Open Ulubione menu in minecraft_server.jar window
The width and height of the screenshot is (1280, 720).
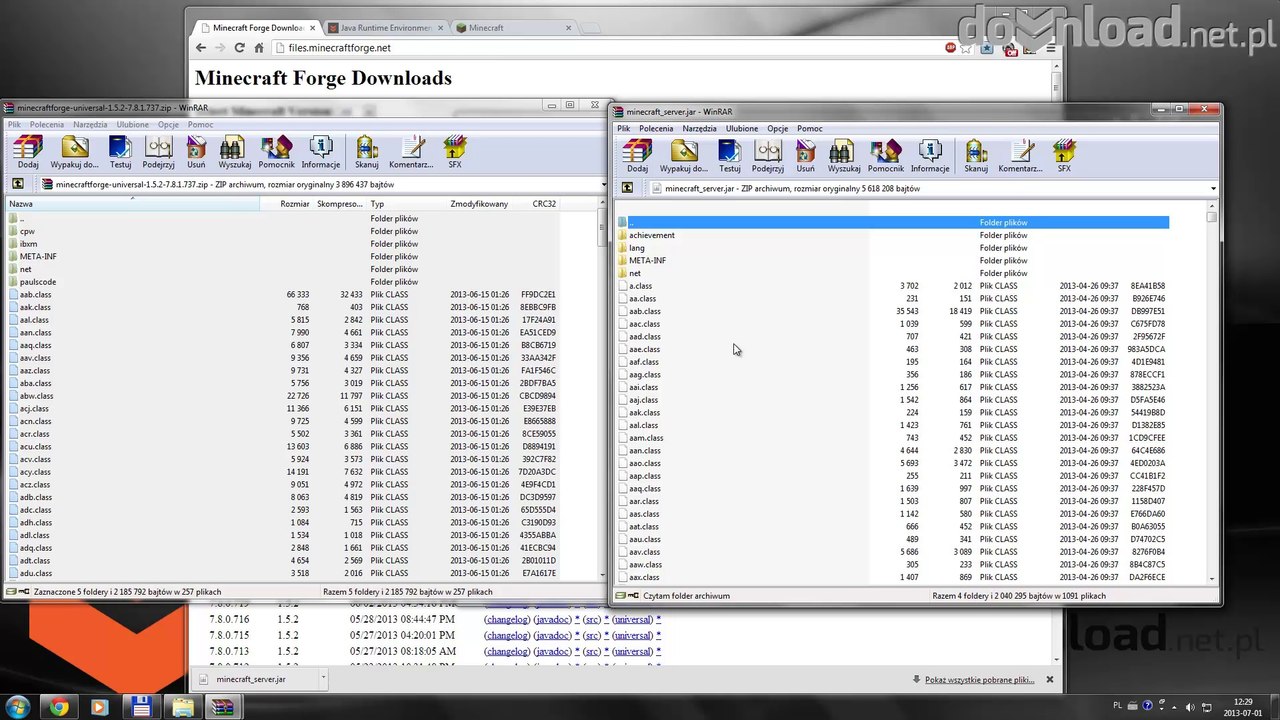(742, 129)
